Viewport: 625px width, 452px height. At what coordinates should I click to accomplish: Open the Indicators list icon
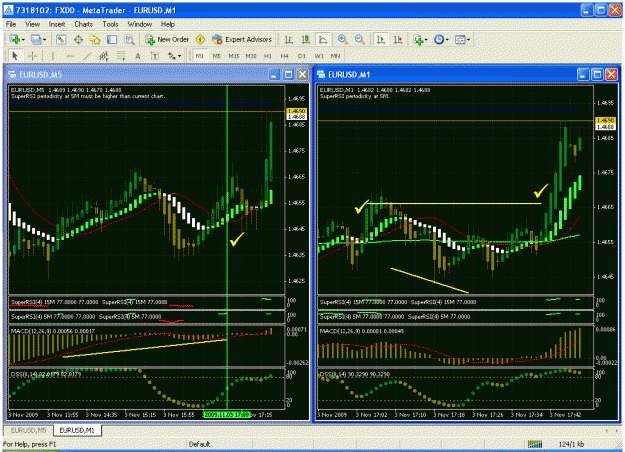pyautogui.click(x=418, y=39)
